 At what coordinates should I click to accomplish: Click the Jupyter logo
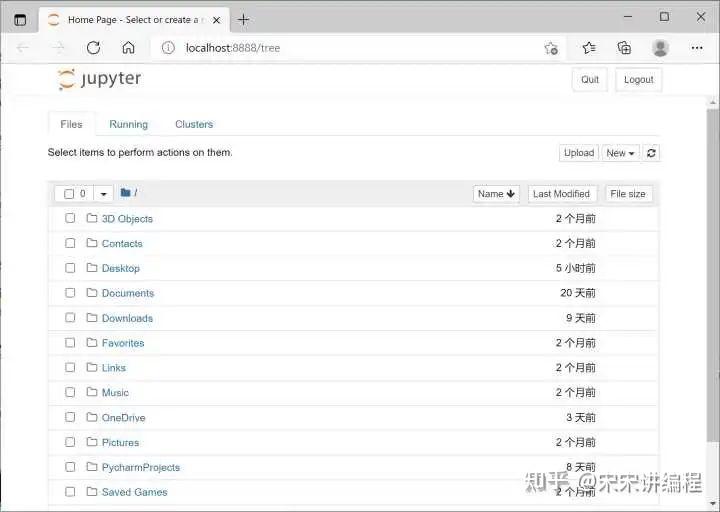coord(99,79)
